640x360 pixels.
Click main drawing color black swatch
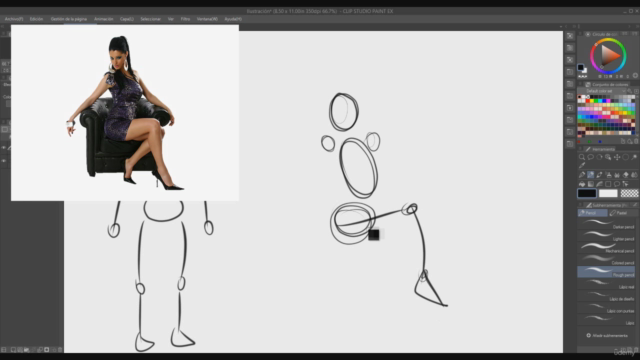587,193
